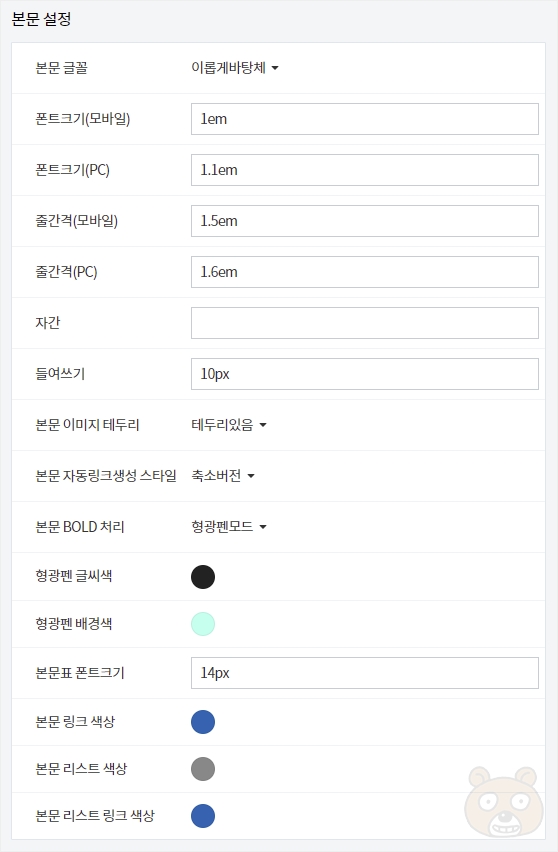Expand the 본문 이미지 테두리 dropdown
The image size is (558, 852).
pyautogui.click(x=229, y=425)
